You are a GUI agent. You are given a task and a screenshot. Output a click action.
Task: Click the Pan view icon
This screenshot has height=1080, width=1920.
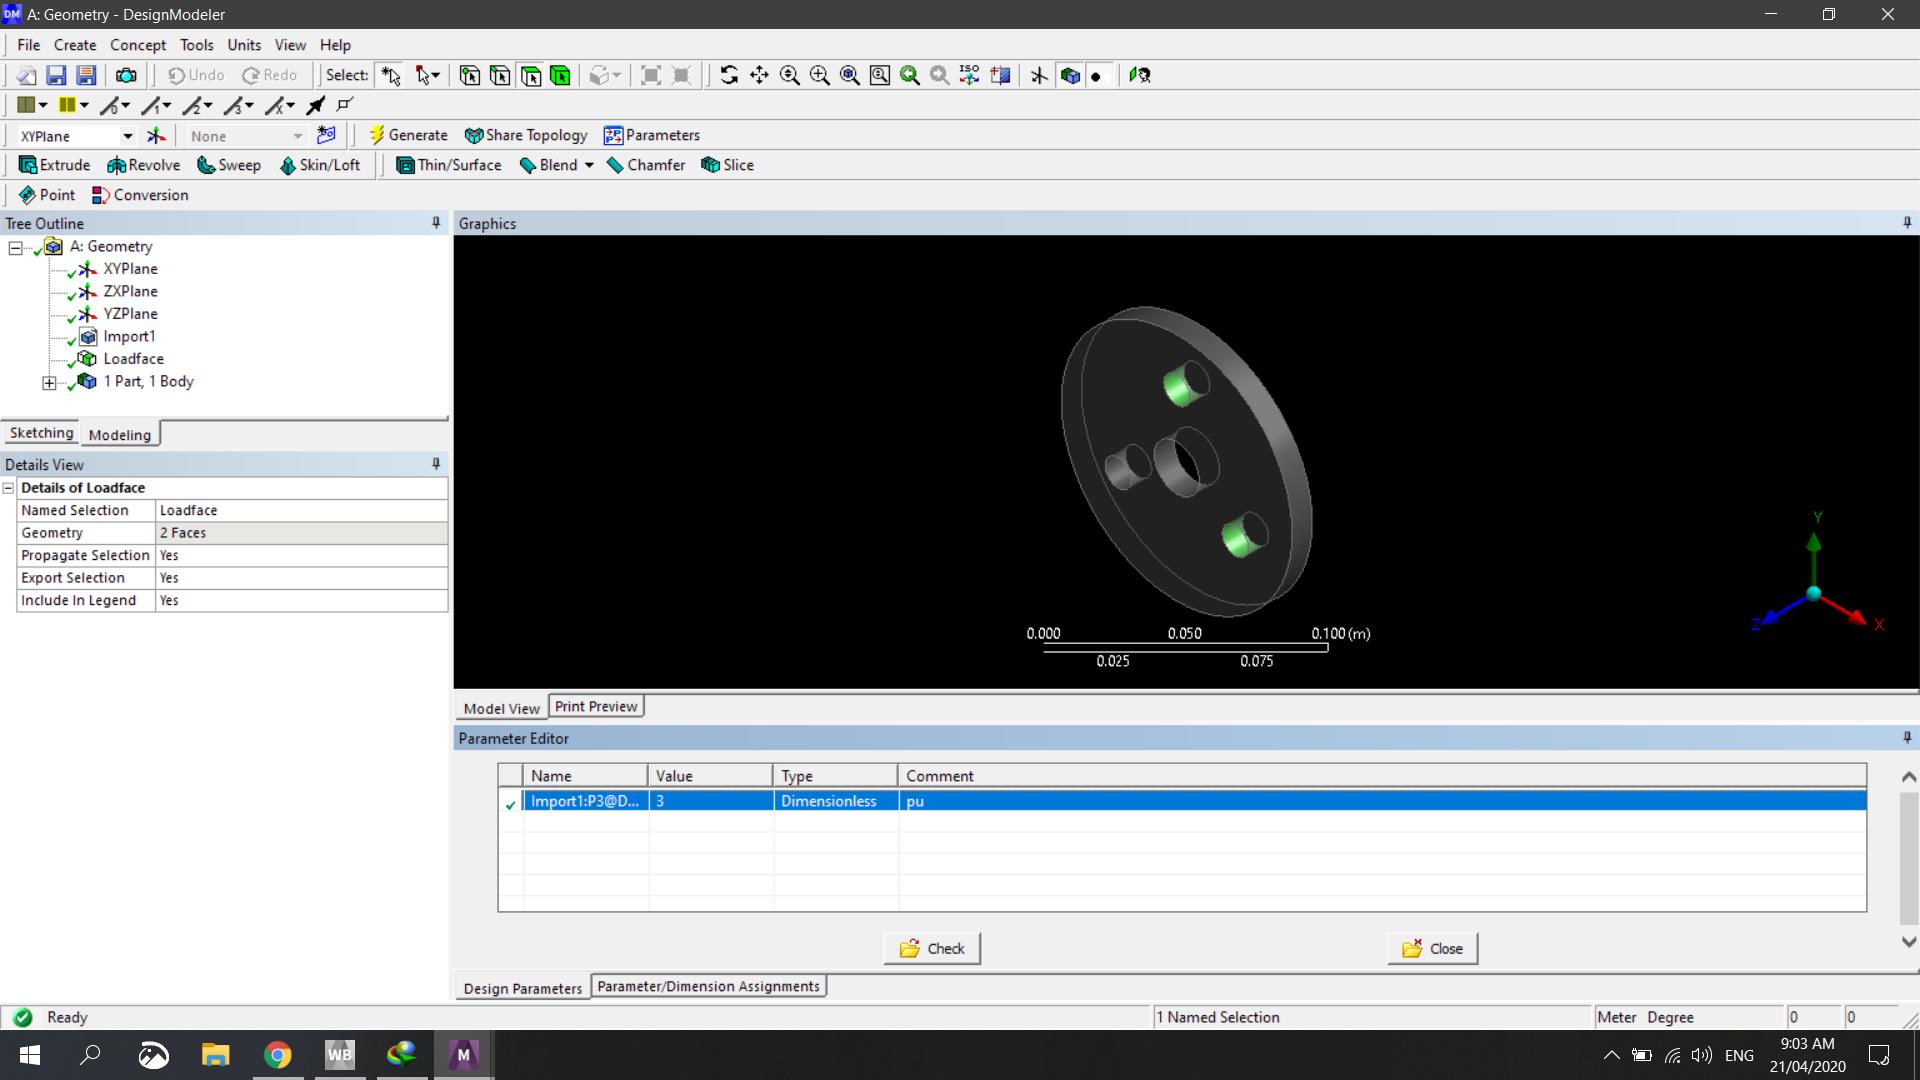759,75
